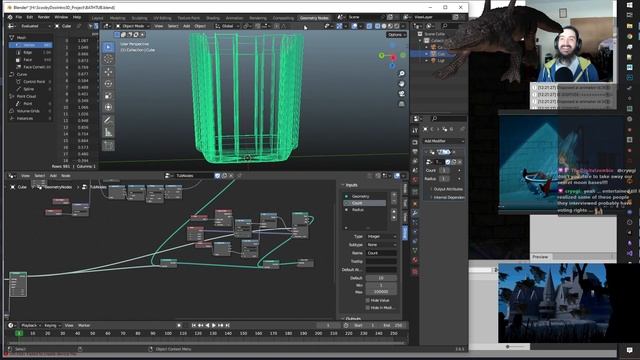Open the Object Mode dropdown
This screenshot has width=640, height=360.
pyautogui.click(x=132, y=26)
